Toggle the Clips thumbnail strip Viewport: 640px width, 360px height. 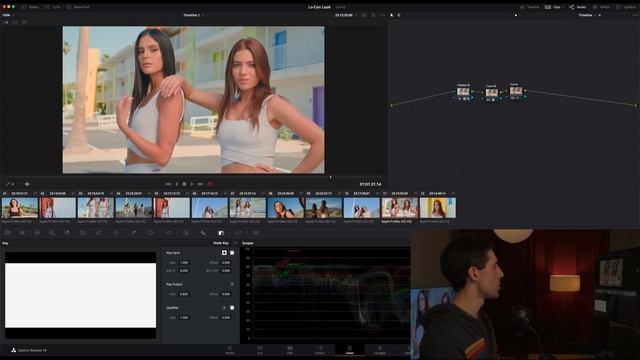pyautogui.click(x=552, y=7)
